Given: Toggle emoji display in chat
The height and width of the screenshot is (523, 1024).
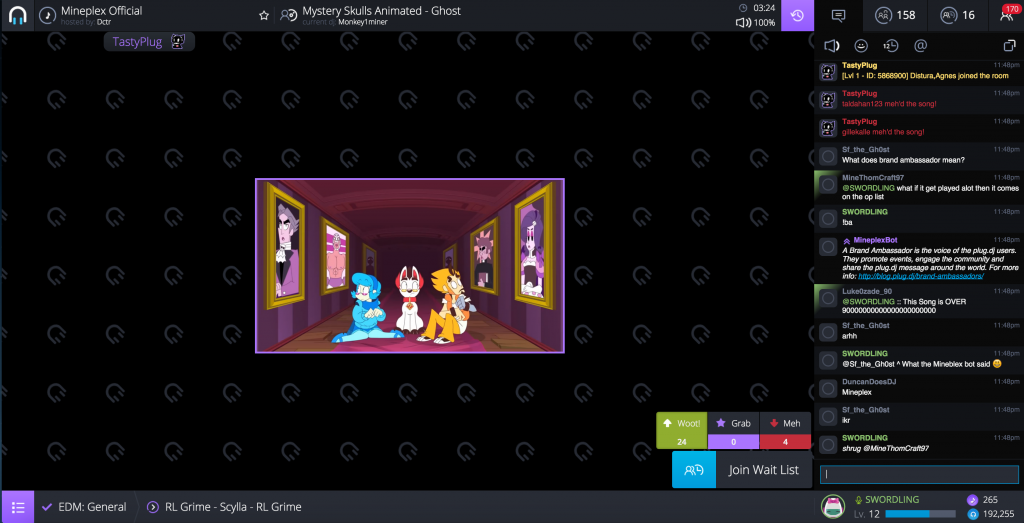Looking at the screenshot, I should [861, 46].
